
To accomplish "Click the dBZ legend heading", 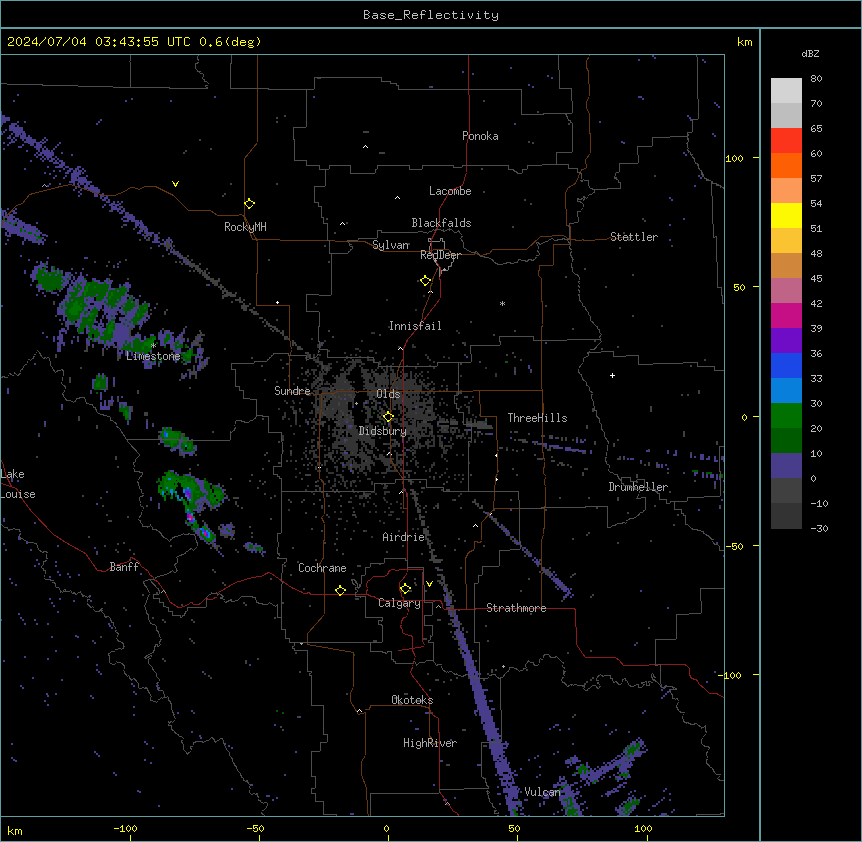I will (810, 53).
